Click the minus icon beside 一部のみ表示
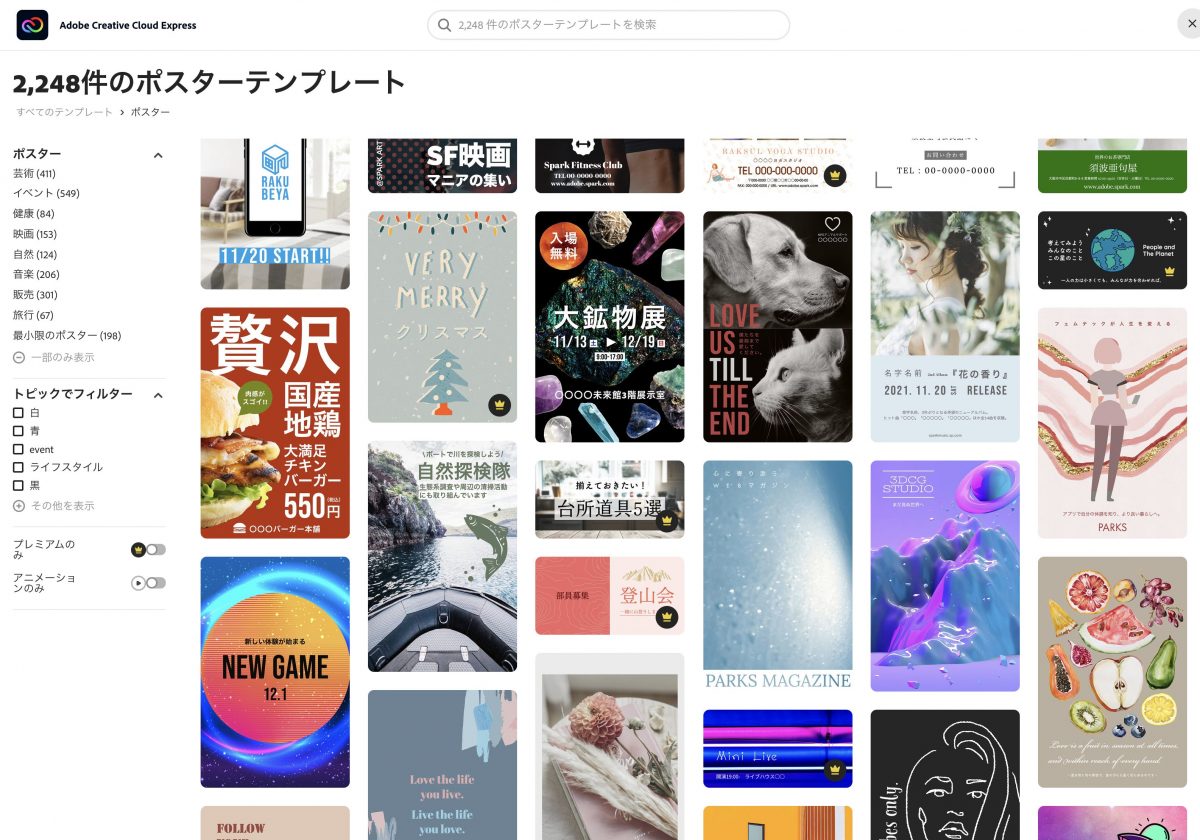This screenshot has width=1200, height=840. coord(19,357)
